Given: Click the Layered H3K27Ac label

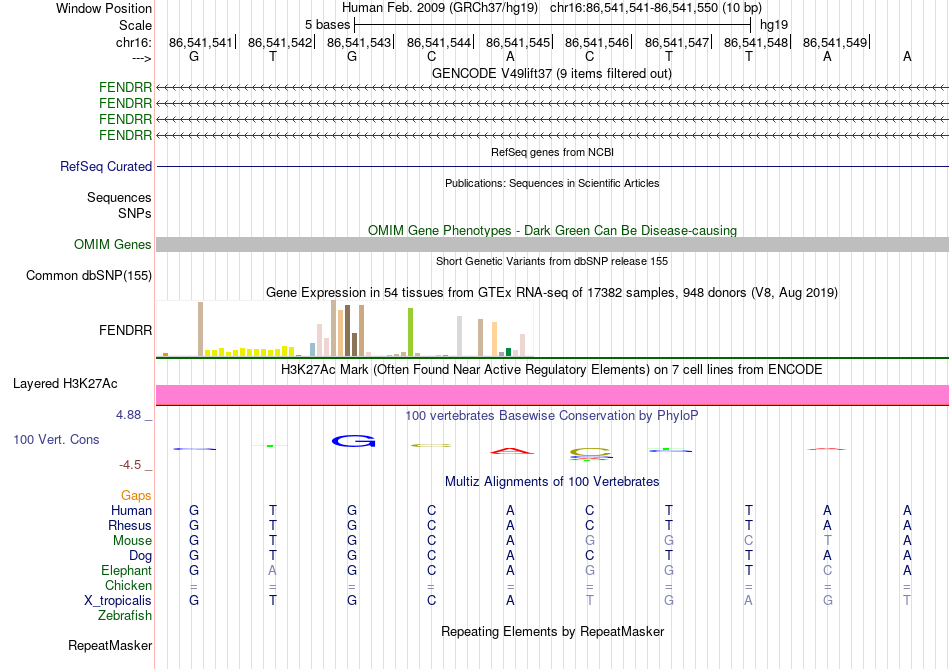Looking at the screenshot, I should 65,384.
